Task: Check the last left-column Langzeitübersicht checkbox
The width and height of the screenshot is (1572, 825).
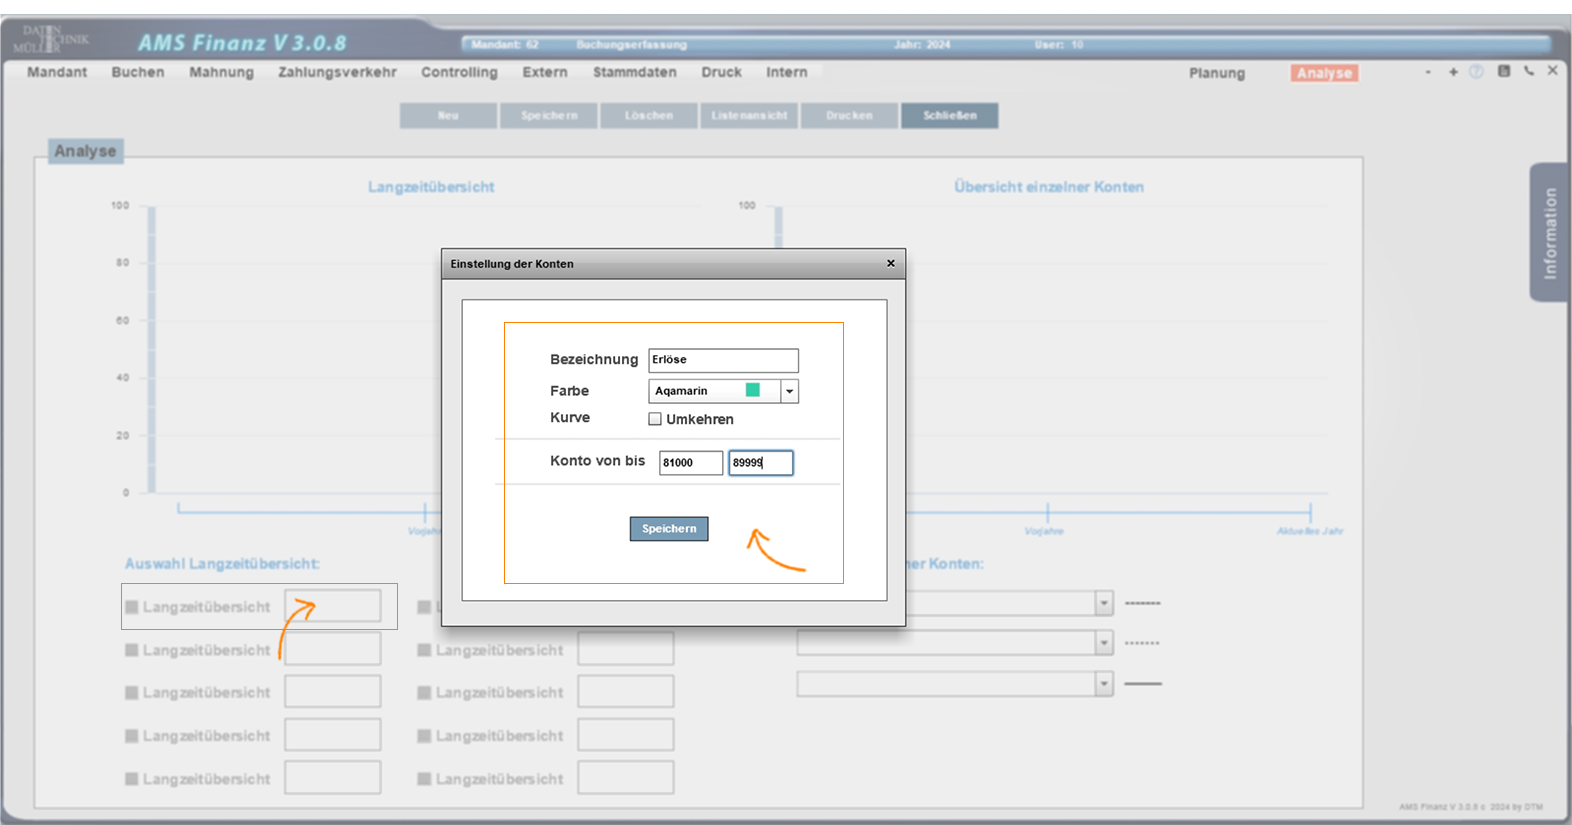Action: [132, 779]
